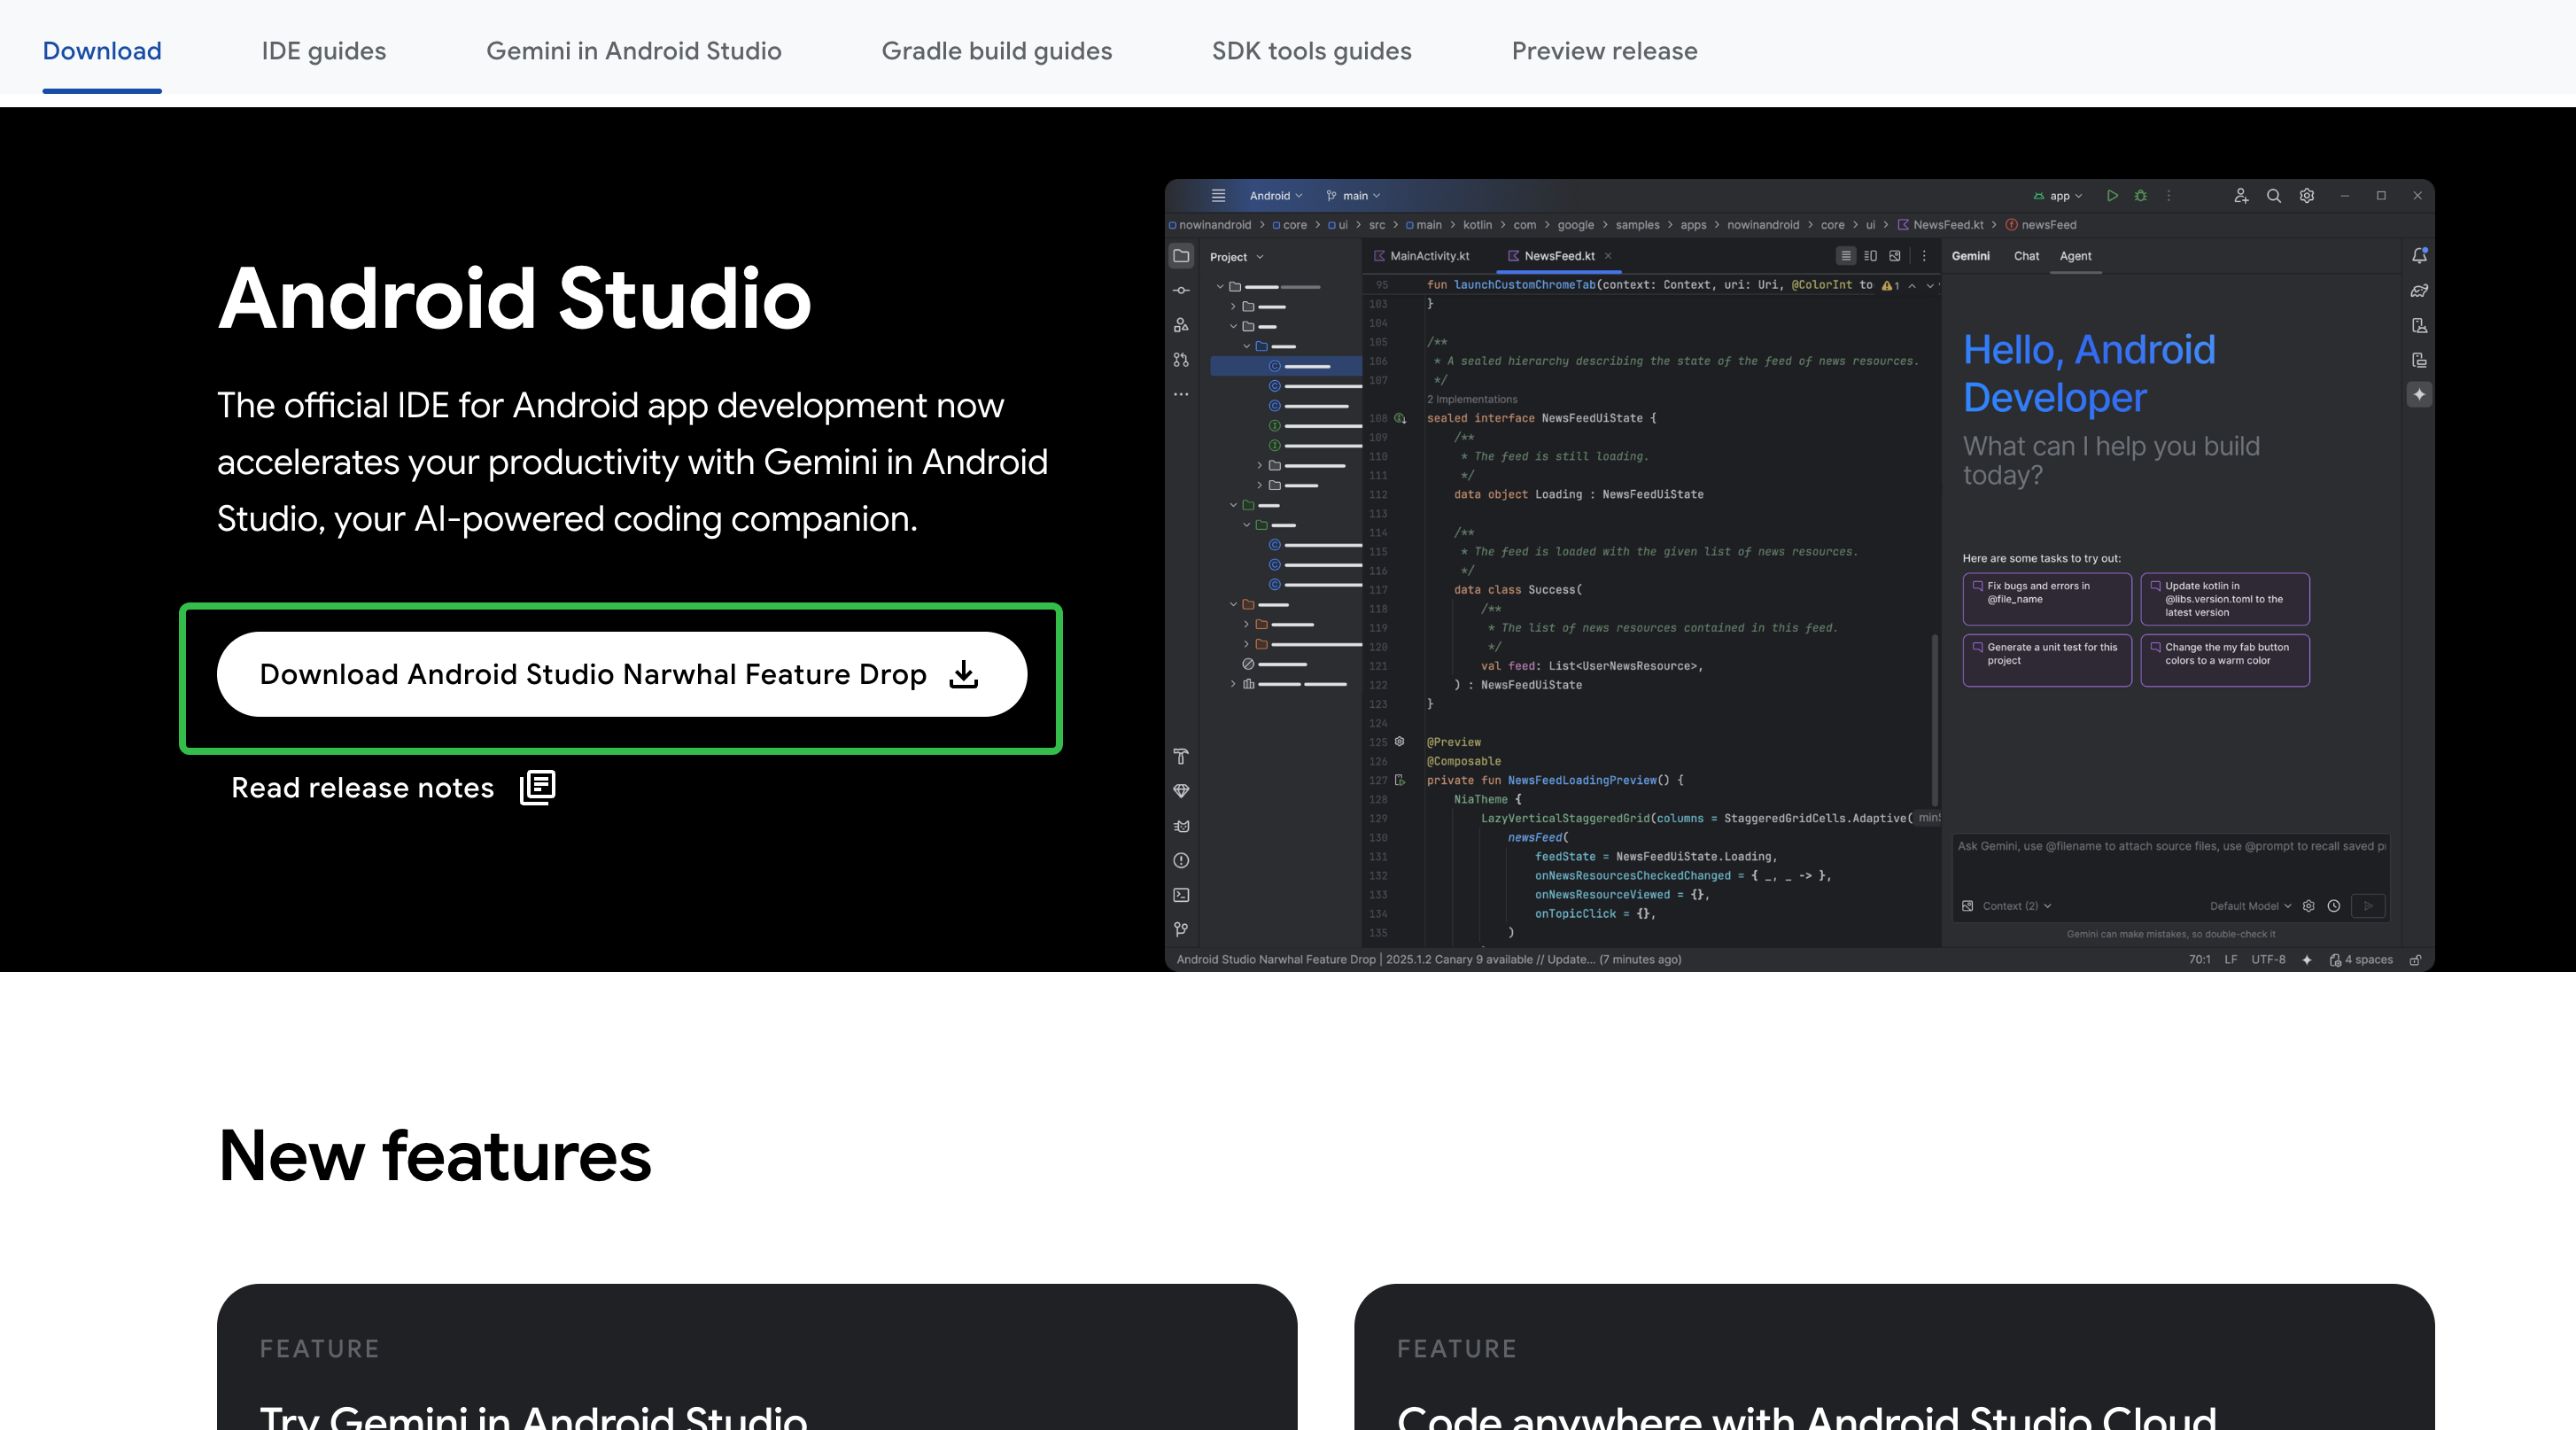Go to the IDE guides tab
The image size is (2576, 1430).
(323, 51)
